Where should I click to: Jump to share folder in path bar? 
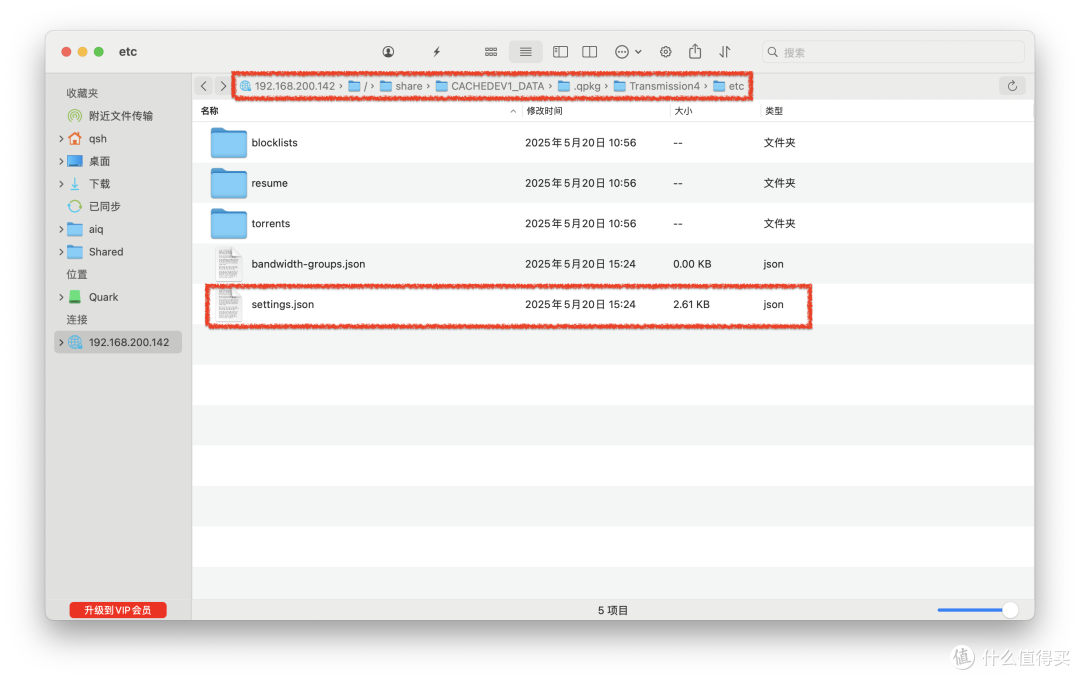pos(401,86)
